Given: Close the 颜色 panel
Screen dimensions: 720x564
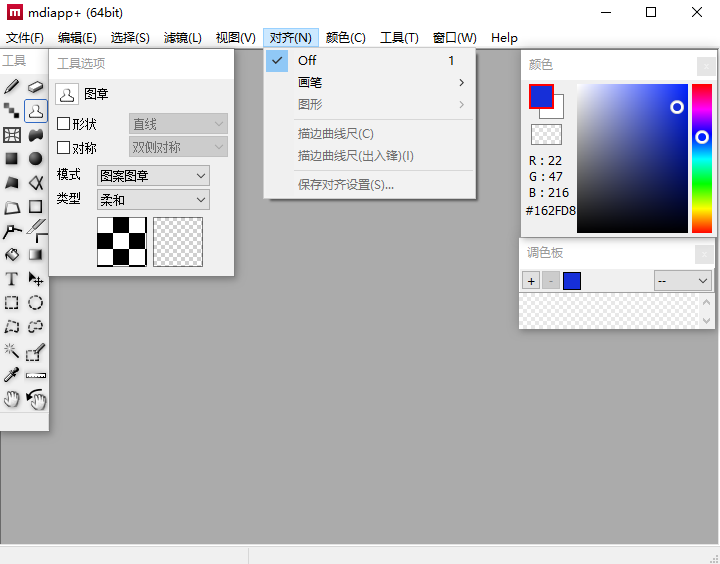Looking at the screenshot, I should pos(706,66).
